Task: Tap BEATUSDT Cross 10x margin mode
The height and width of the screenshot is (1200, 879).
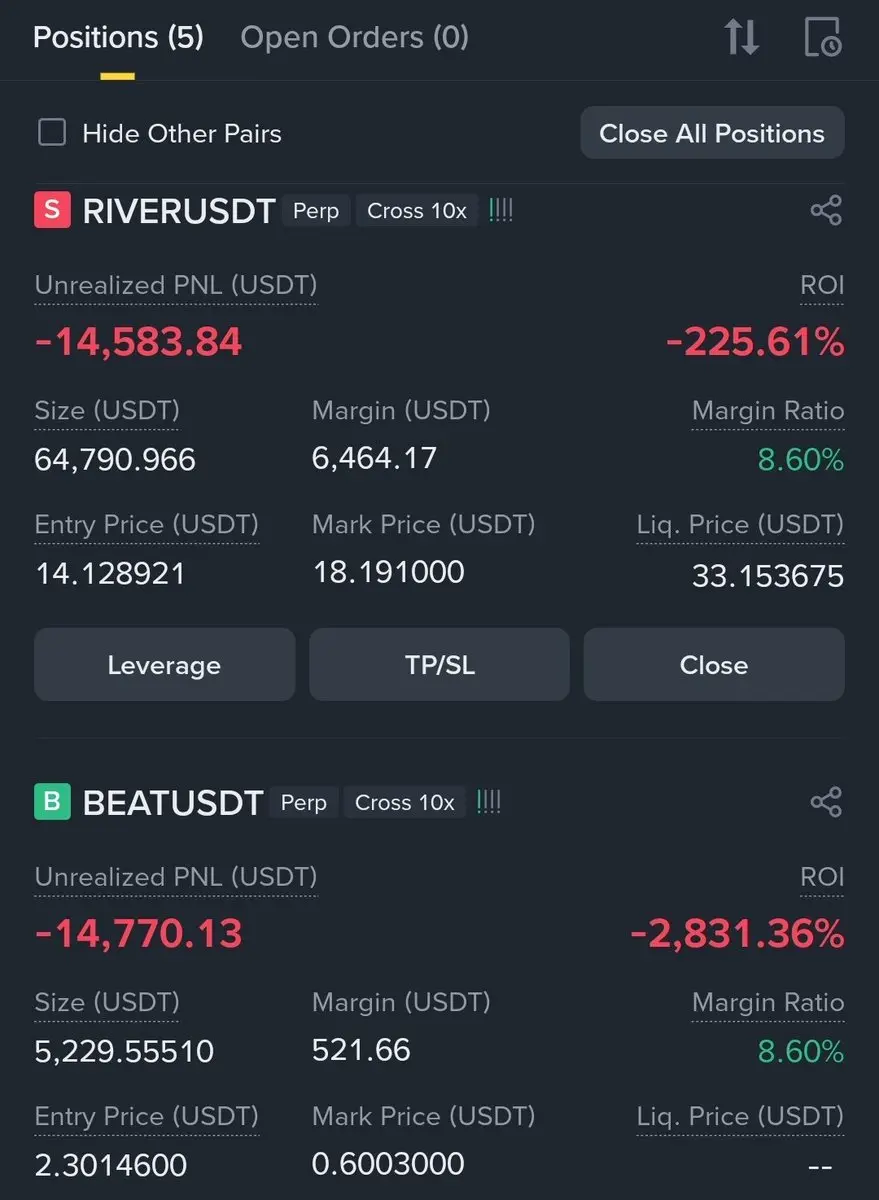Action: coord(405,802)
